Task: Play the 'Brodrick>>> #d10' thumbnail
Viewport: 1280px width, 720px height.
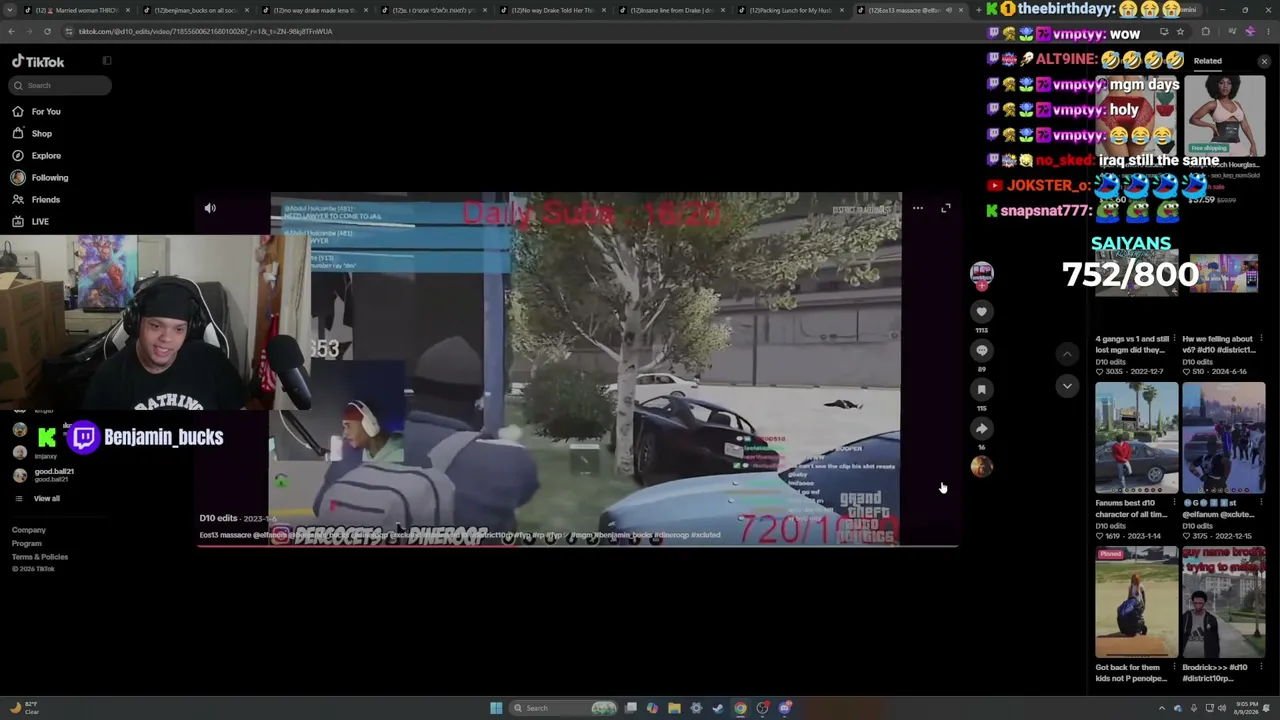Action: [1223, 602]
